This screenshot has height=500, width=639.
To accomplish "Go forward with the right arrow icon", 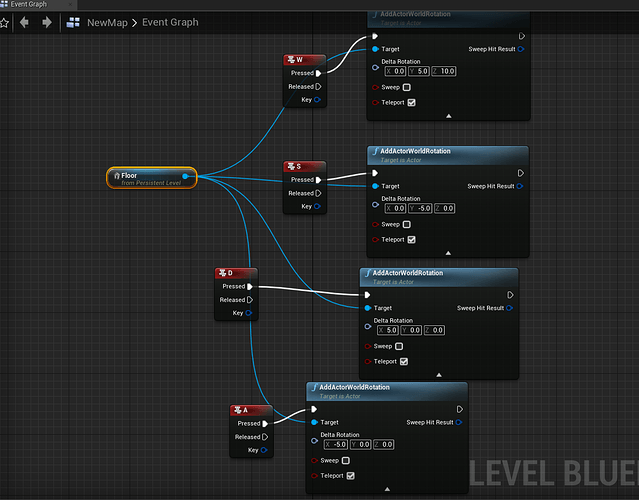I will [46, 22].
